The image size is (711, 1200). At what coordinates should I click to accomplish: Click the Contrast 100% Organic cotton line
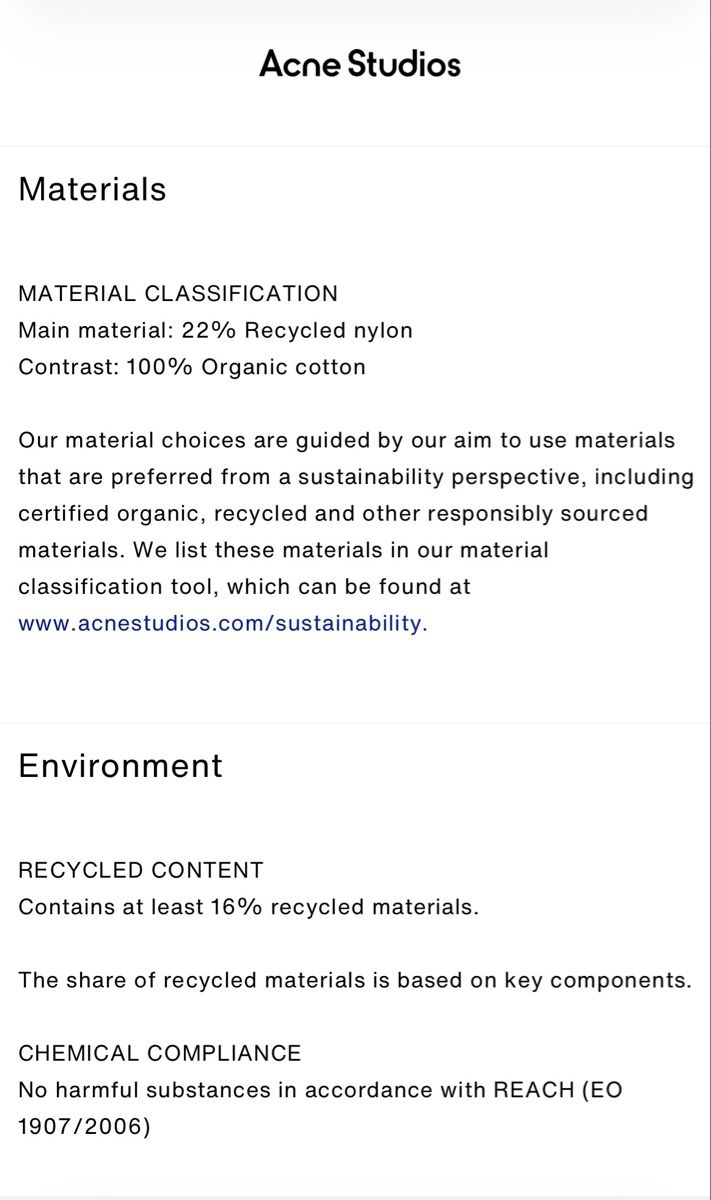coord(192,367)
